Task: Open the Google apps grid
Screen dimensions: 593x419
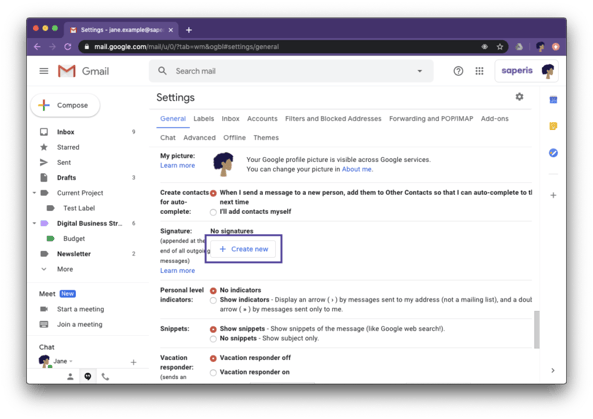Action: tap(479, 71)
